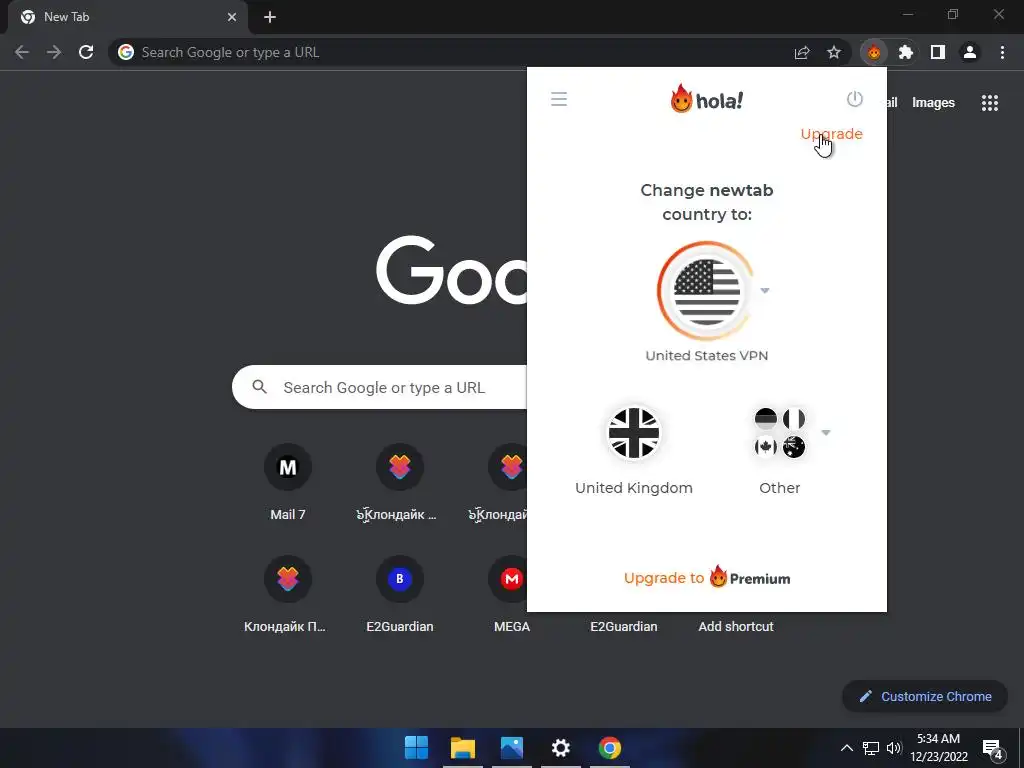
Task: Click the Google search box on page
Action: tap(380, 387)
